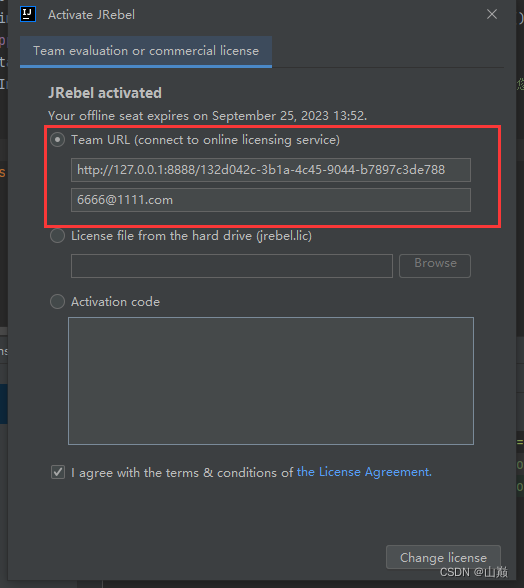Select License file from hard drive radio
Viewport: 524px width, 588px height.
point(57,236)
